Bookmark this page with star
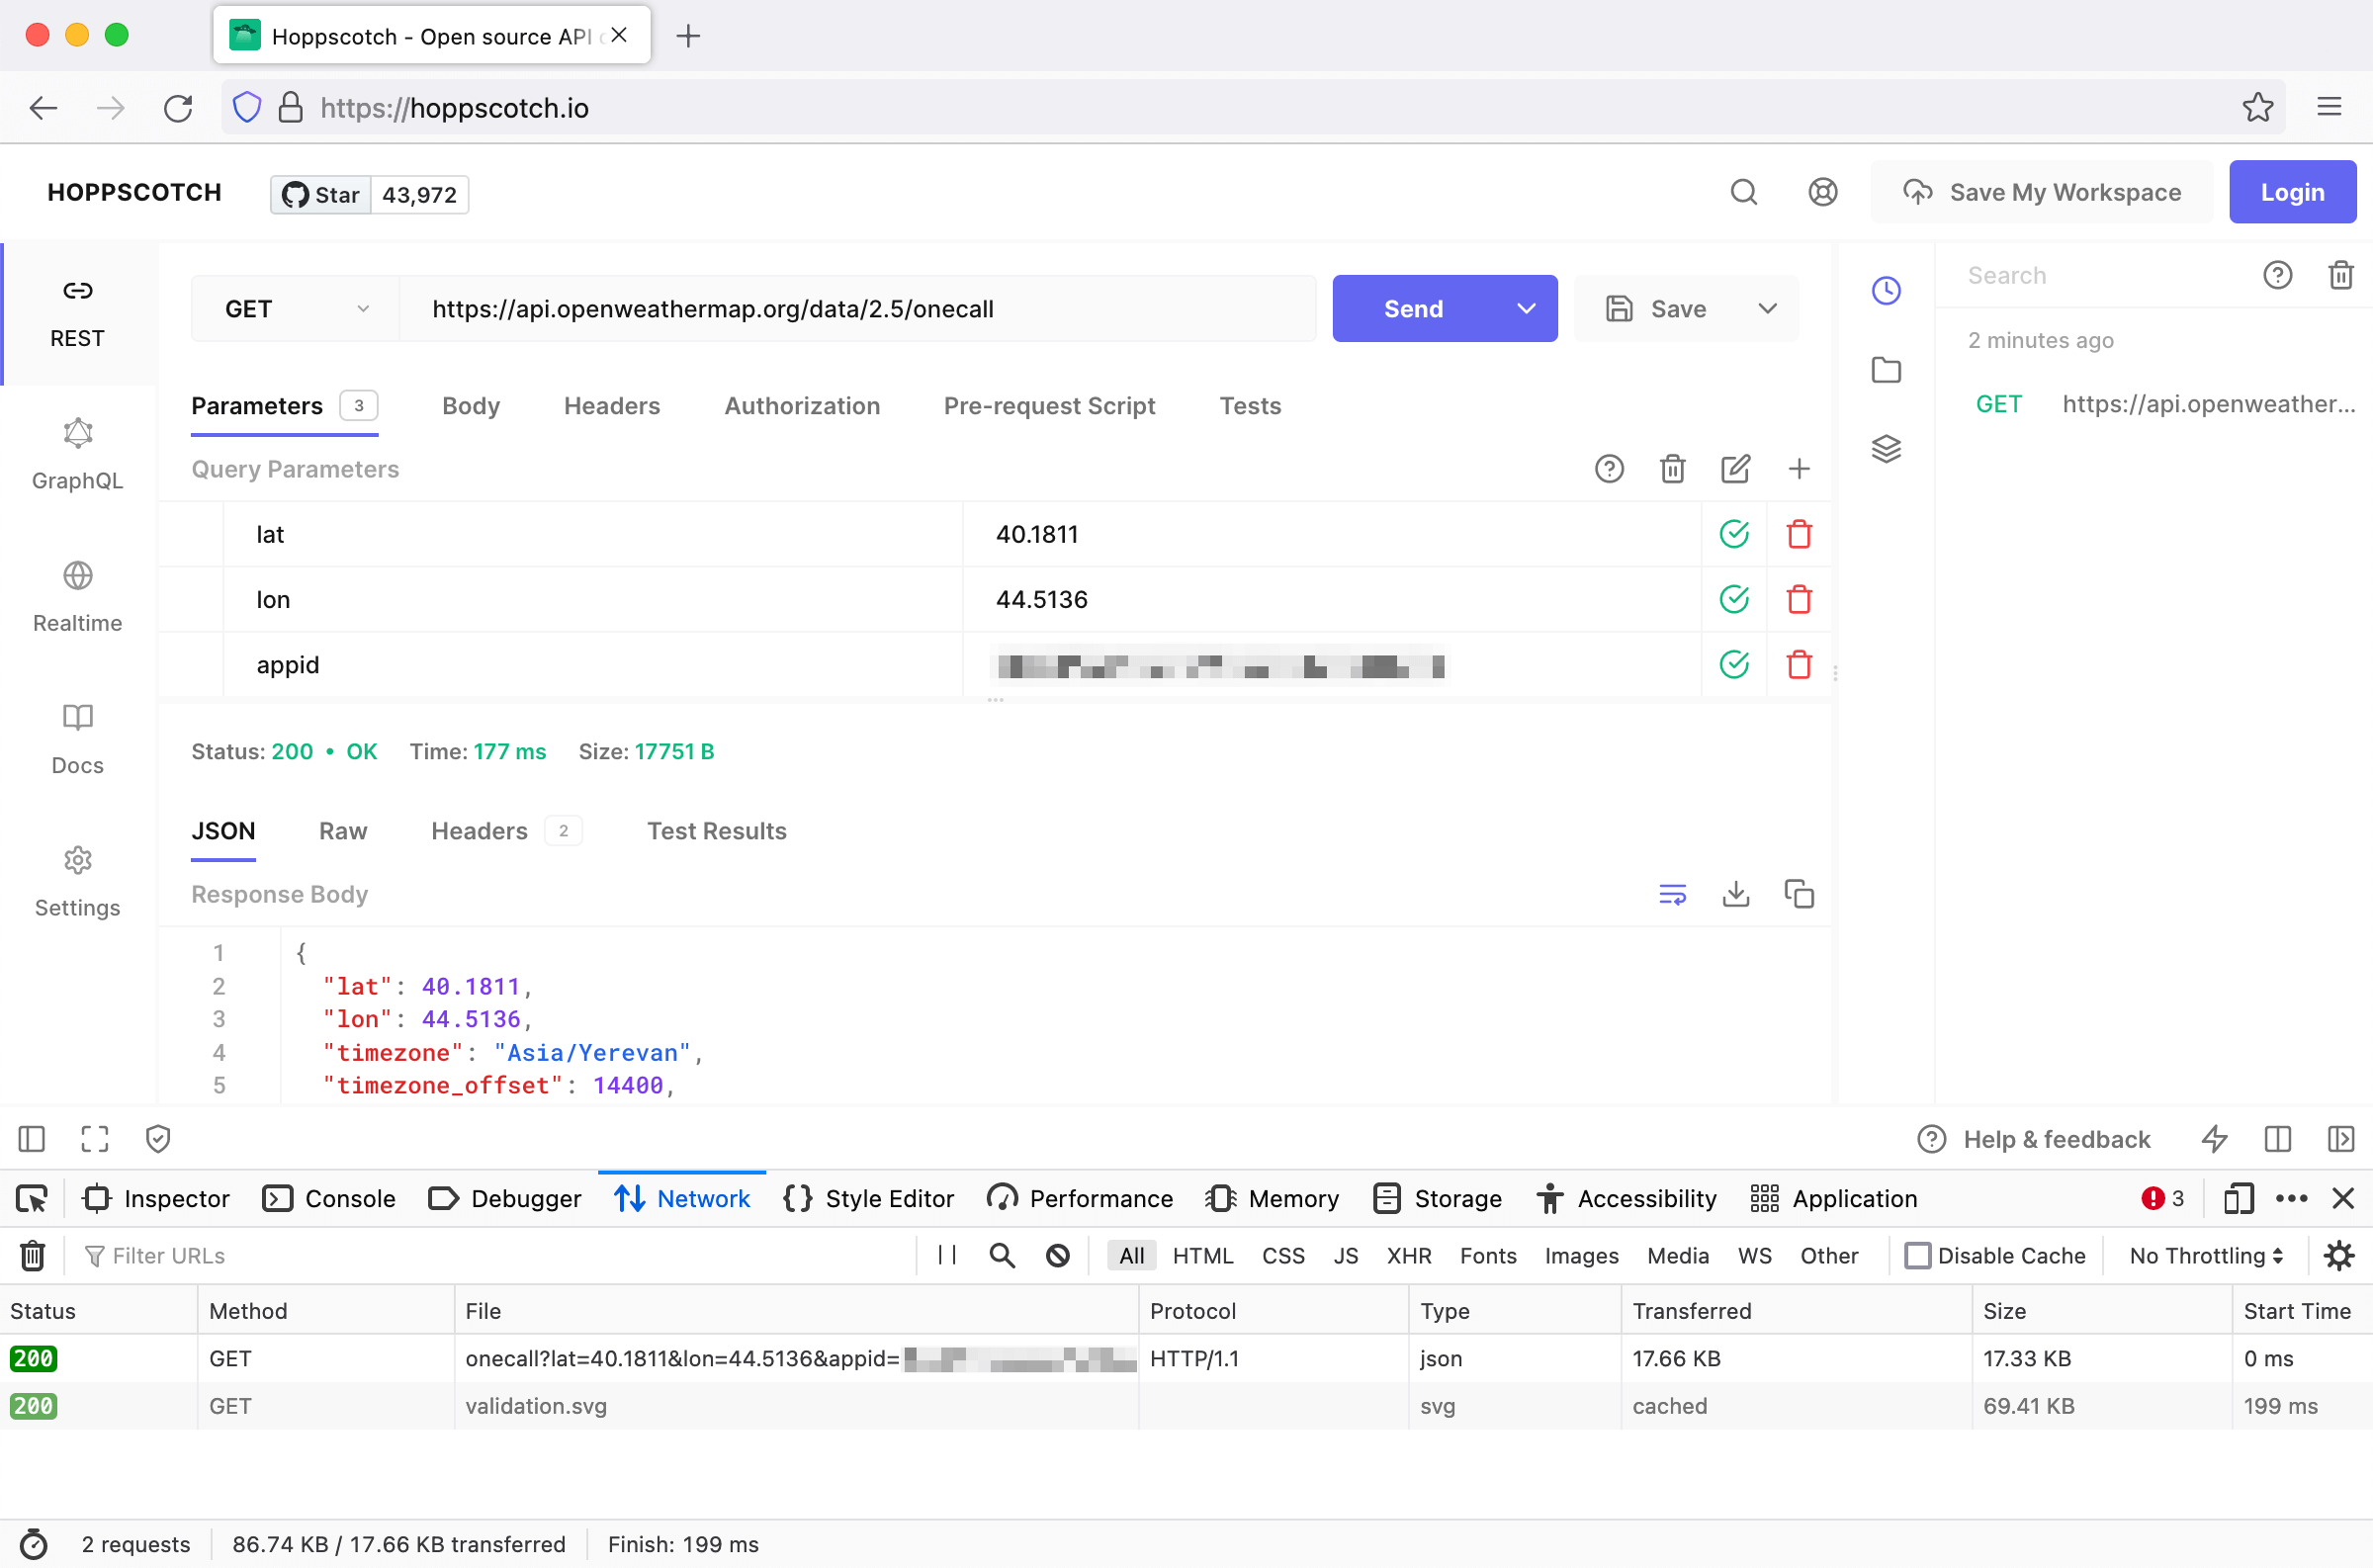2373x1568 pixels. tap(2257, 107)
